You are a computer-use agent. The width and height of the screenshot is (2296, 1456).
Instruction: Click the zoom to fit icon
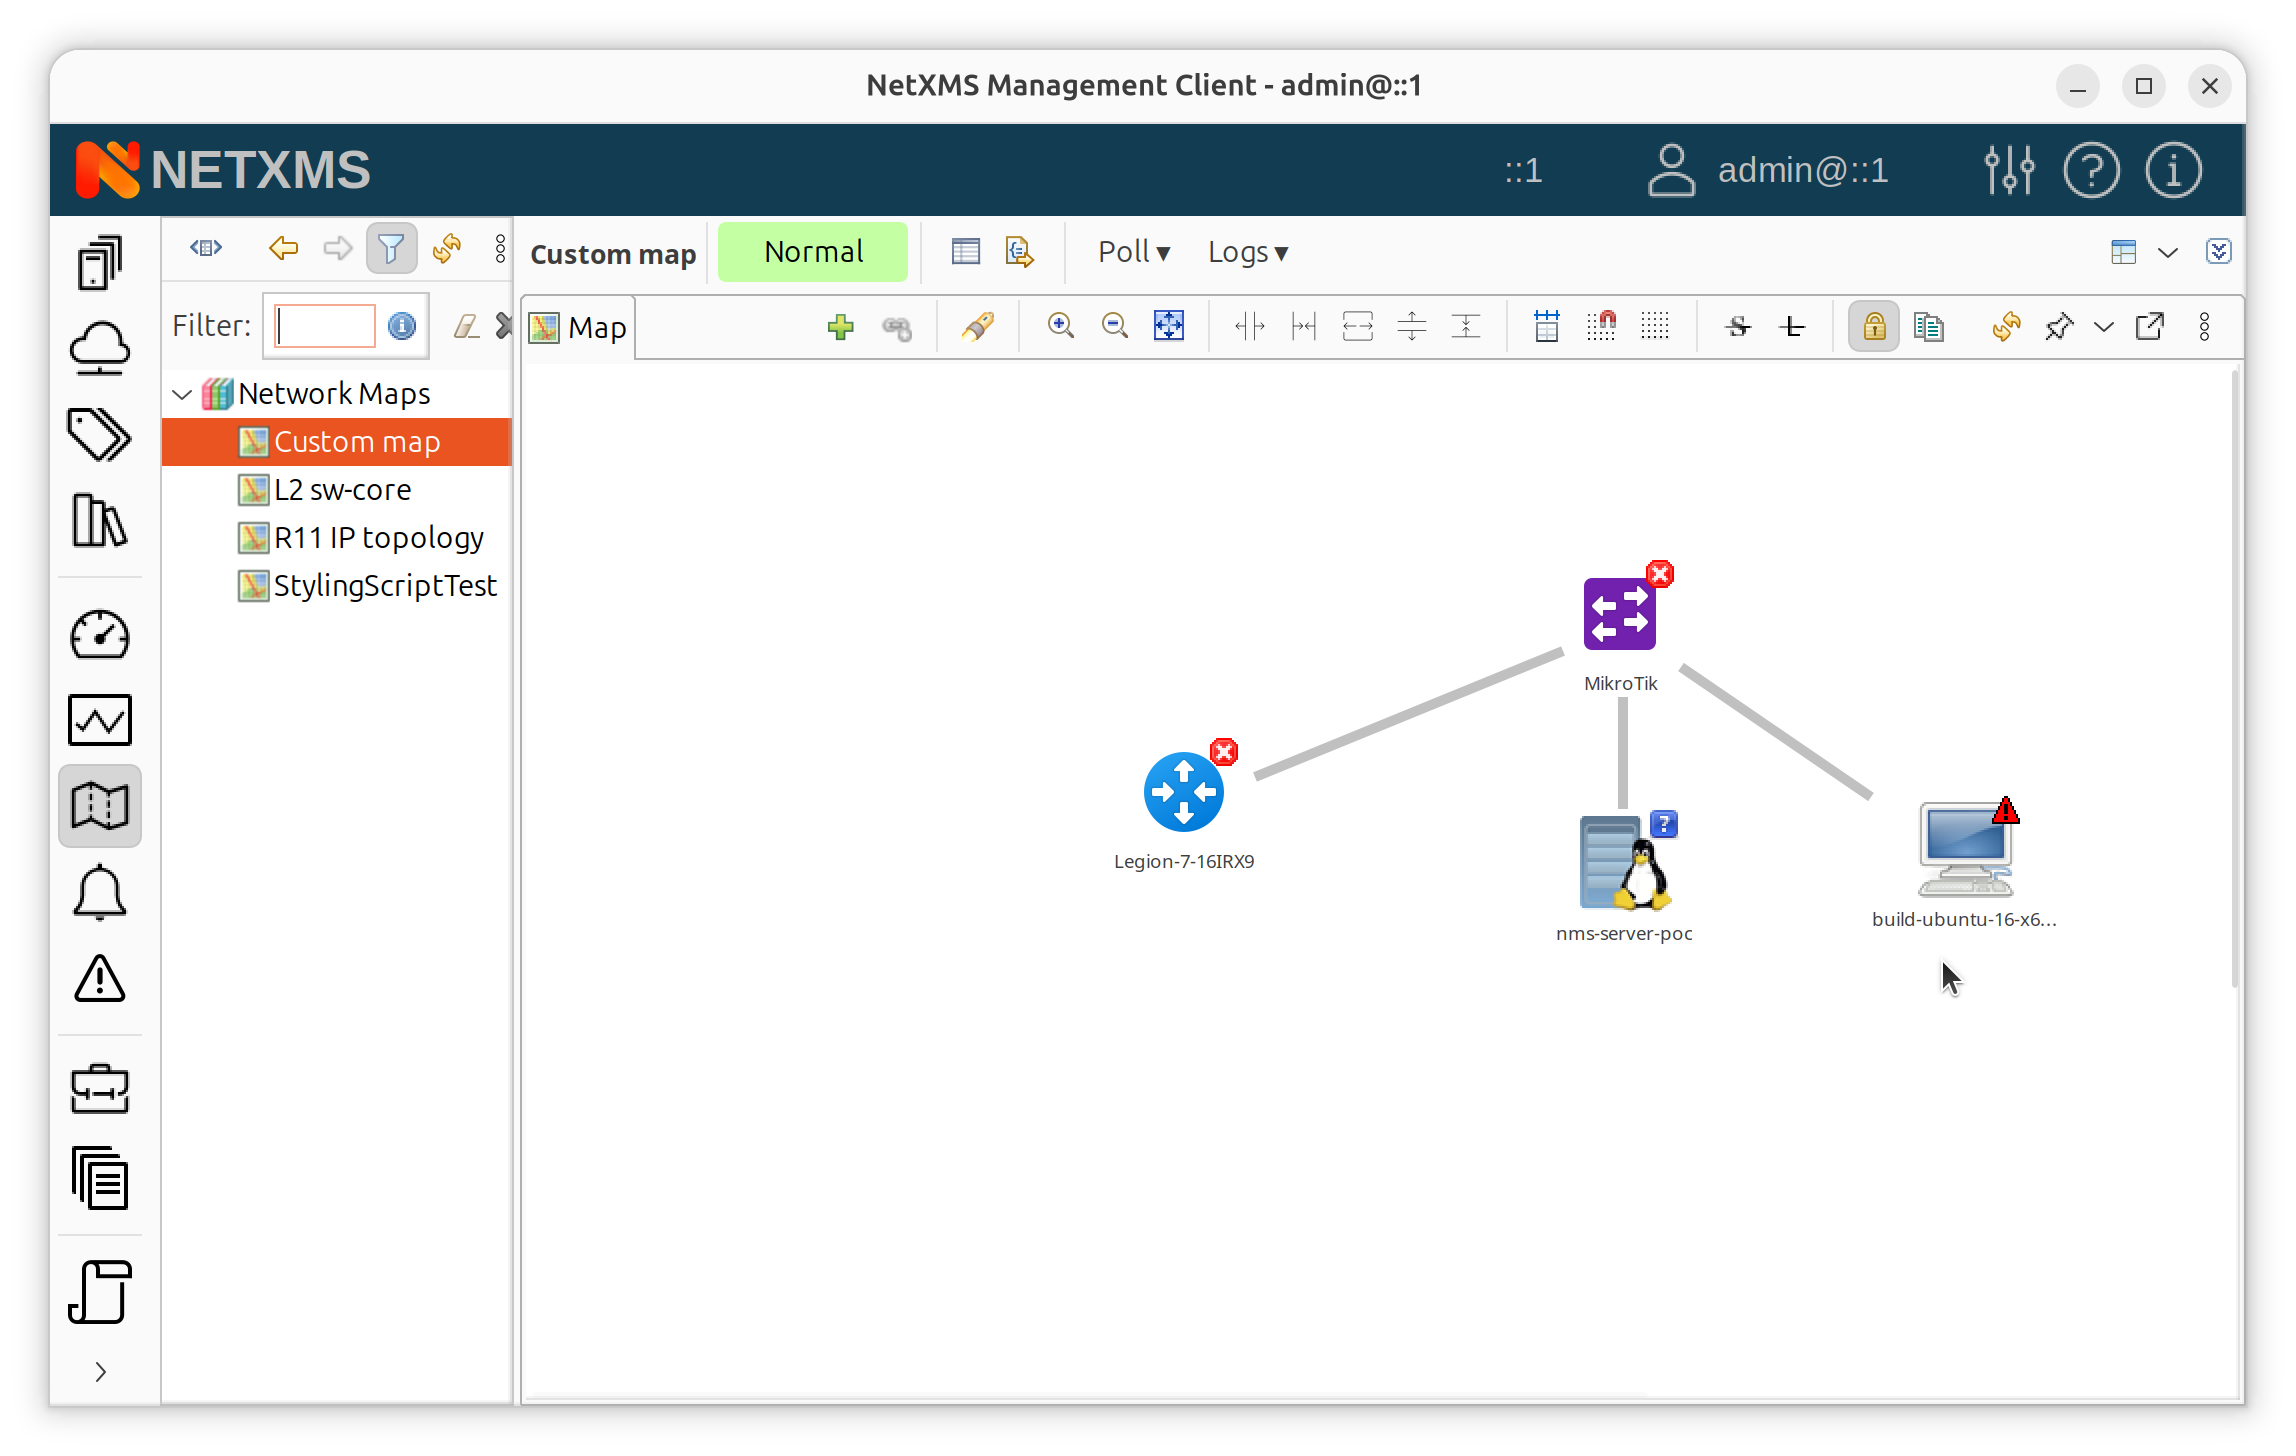coord(1168,326)
